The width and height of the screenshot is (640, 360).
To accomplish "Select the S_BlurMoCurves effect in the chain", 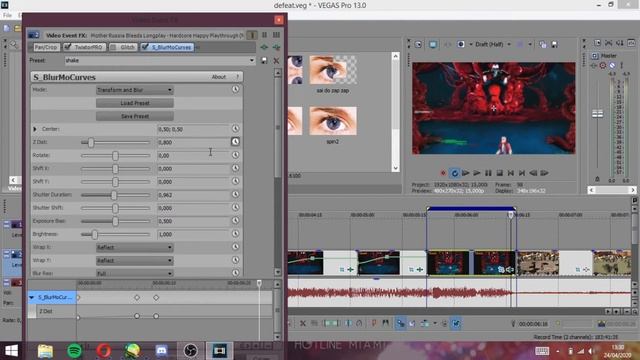I will point(171,47).
